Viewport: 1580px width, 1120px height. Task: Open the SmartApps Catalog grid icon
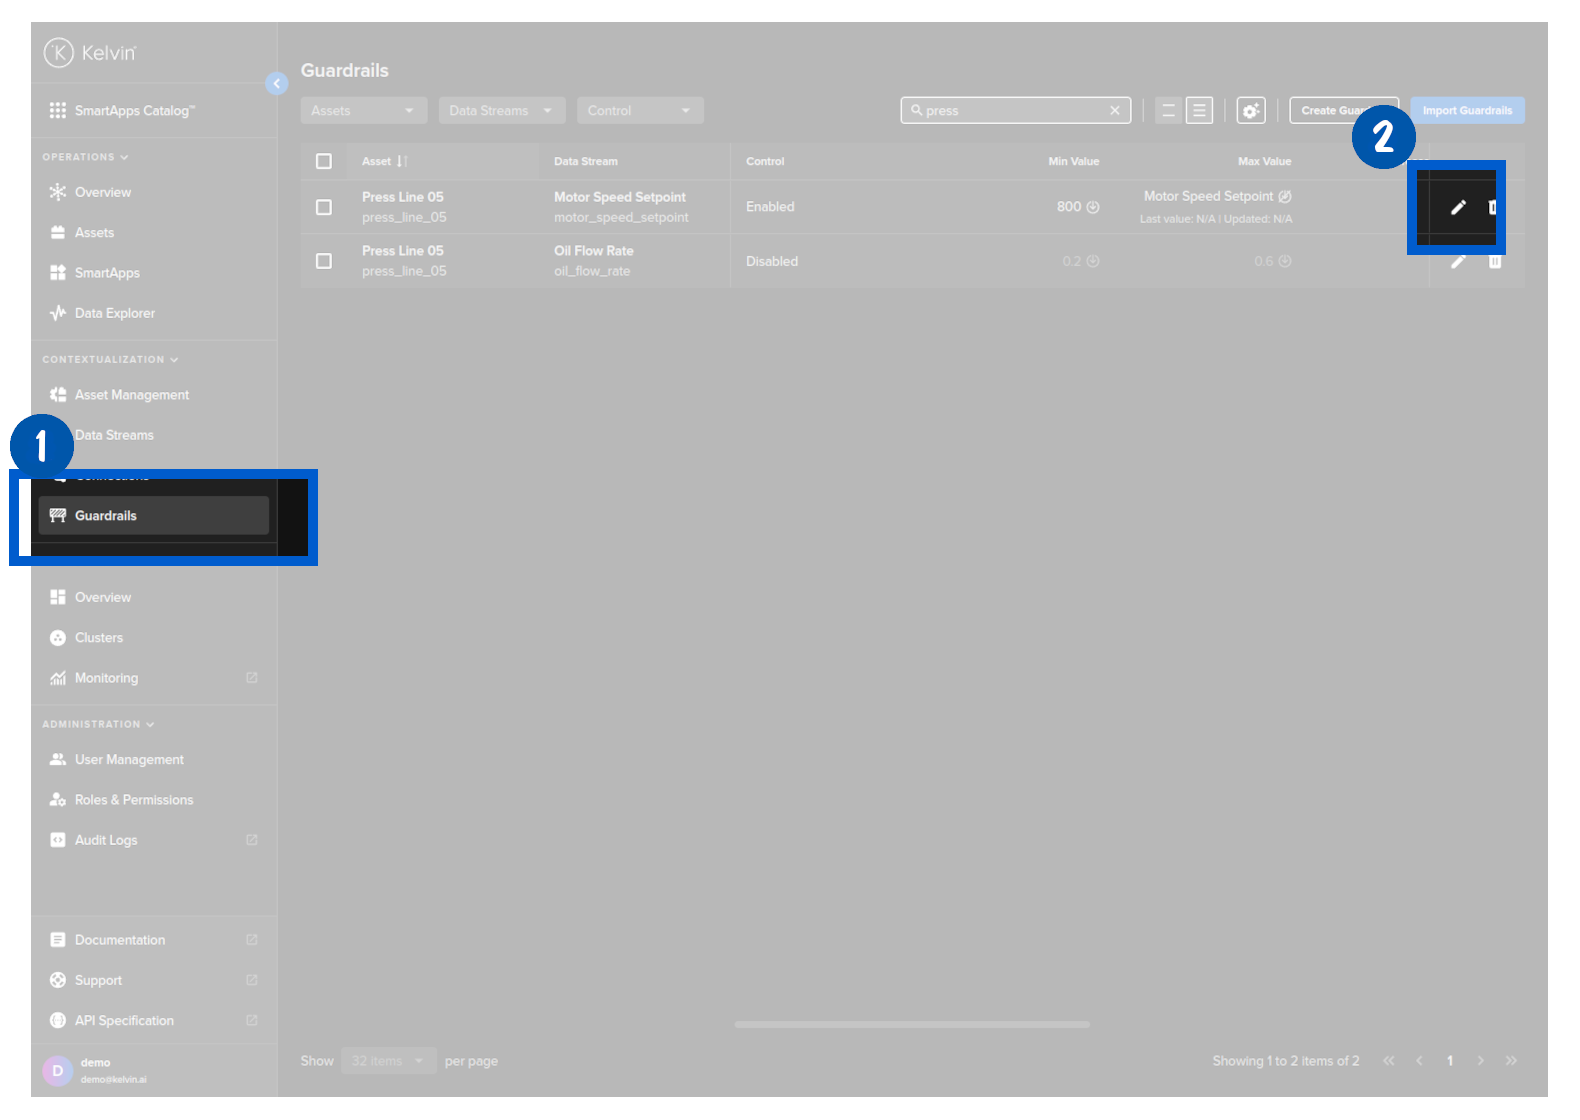pyautogui.click(x=58, y=111)
